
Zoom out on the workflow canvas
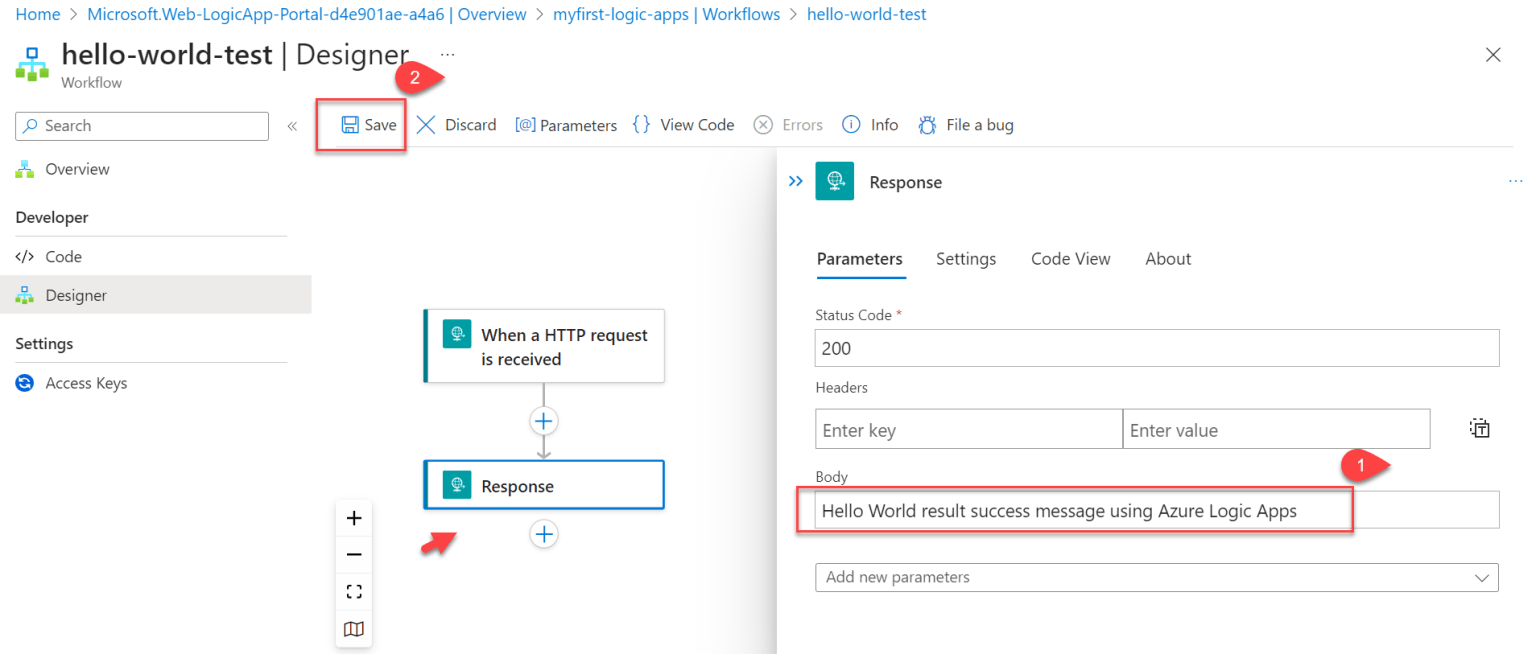coord(354,554)
